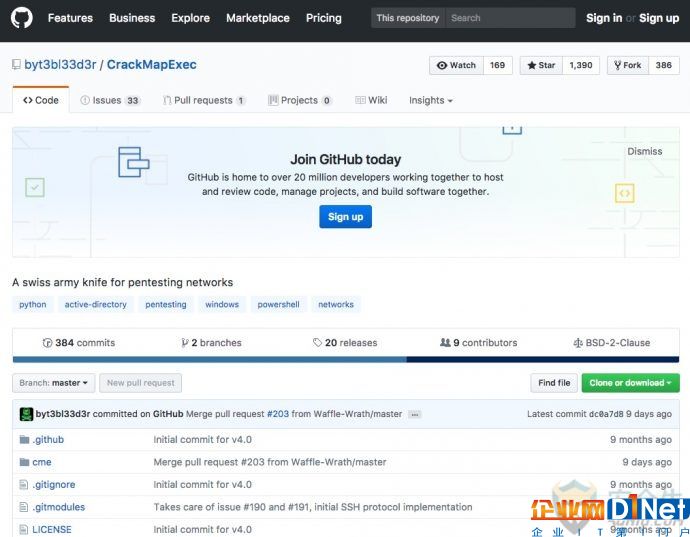The image size is (690, 537).
Task: Click the This repository search scope
Action: [x=408, y=18]
